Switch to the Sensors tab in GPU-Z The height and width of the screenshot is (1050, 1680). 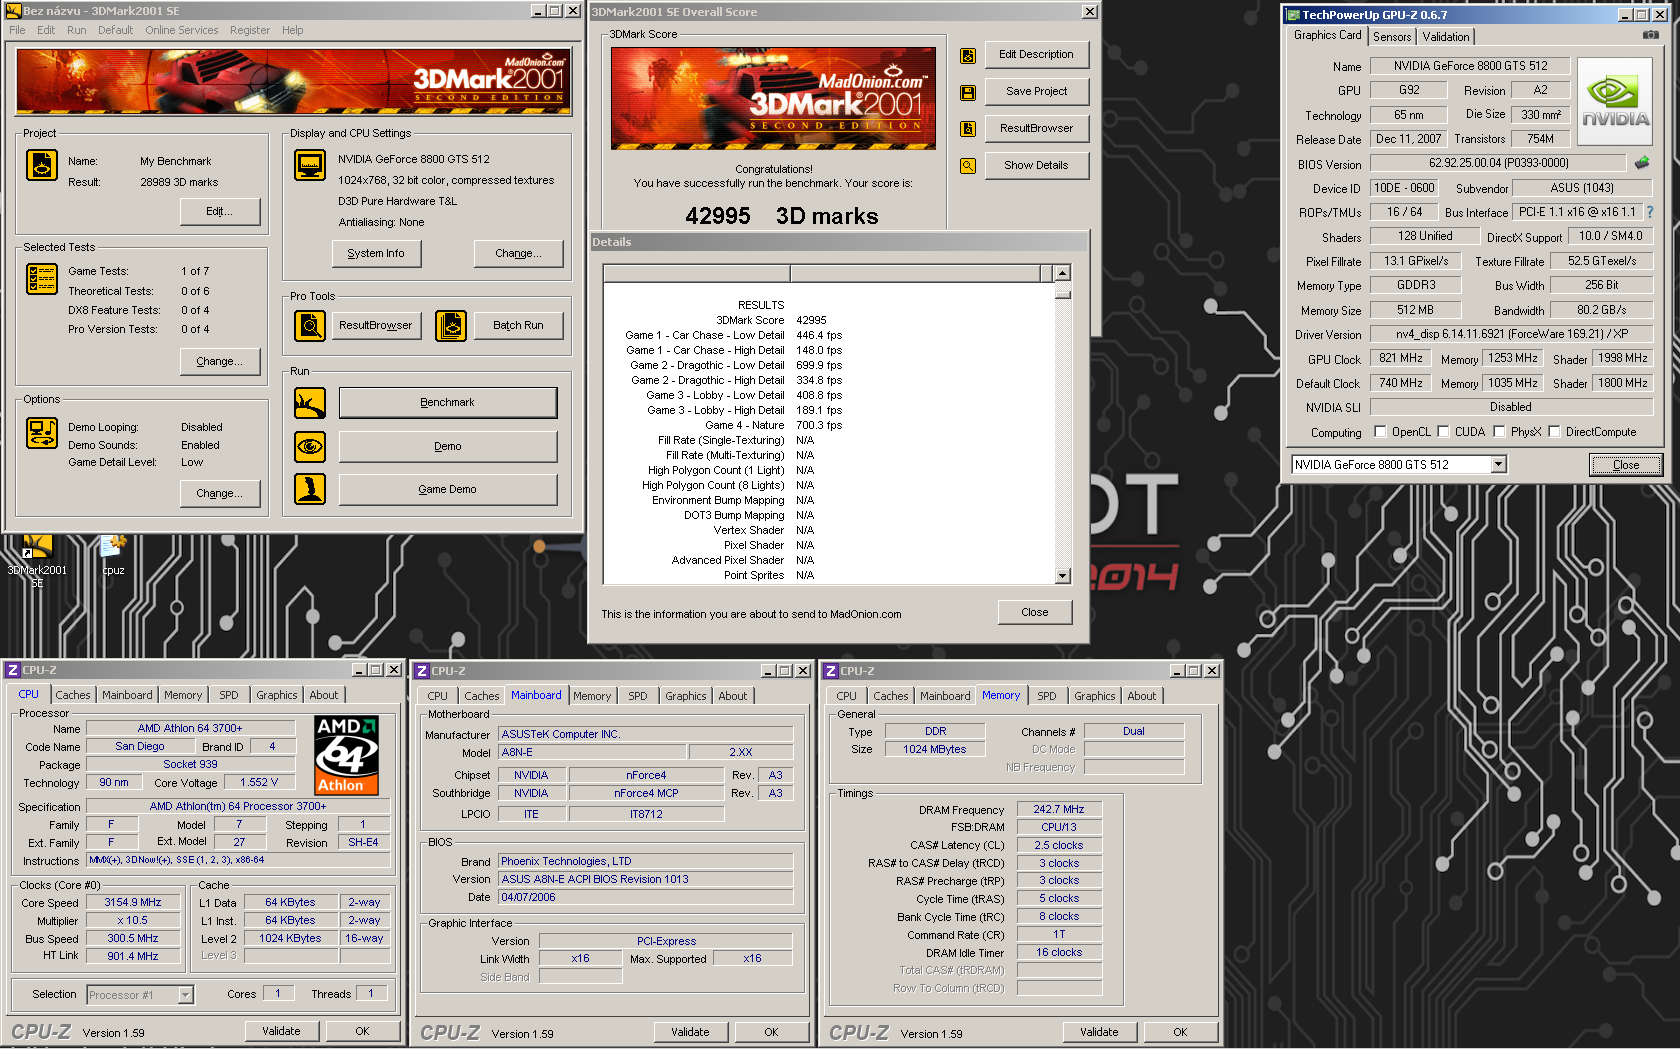pos(1392,37)
